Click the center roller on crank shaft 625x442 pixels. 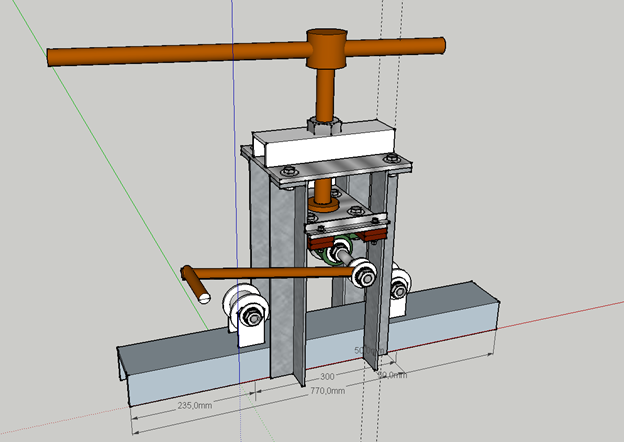(360, 271)
